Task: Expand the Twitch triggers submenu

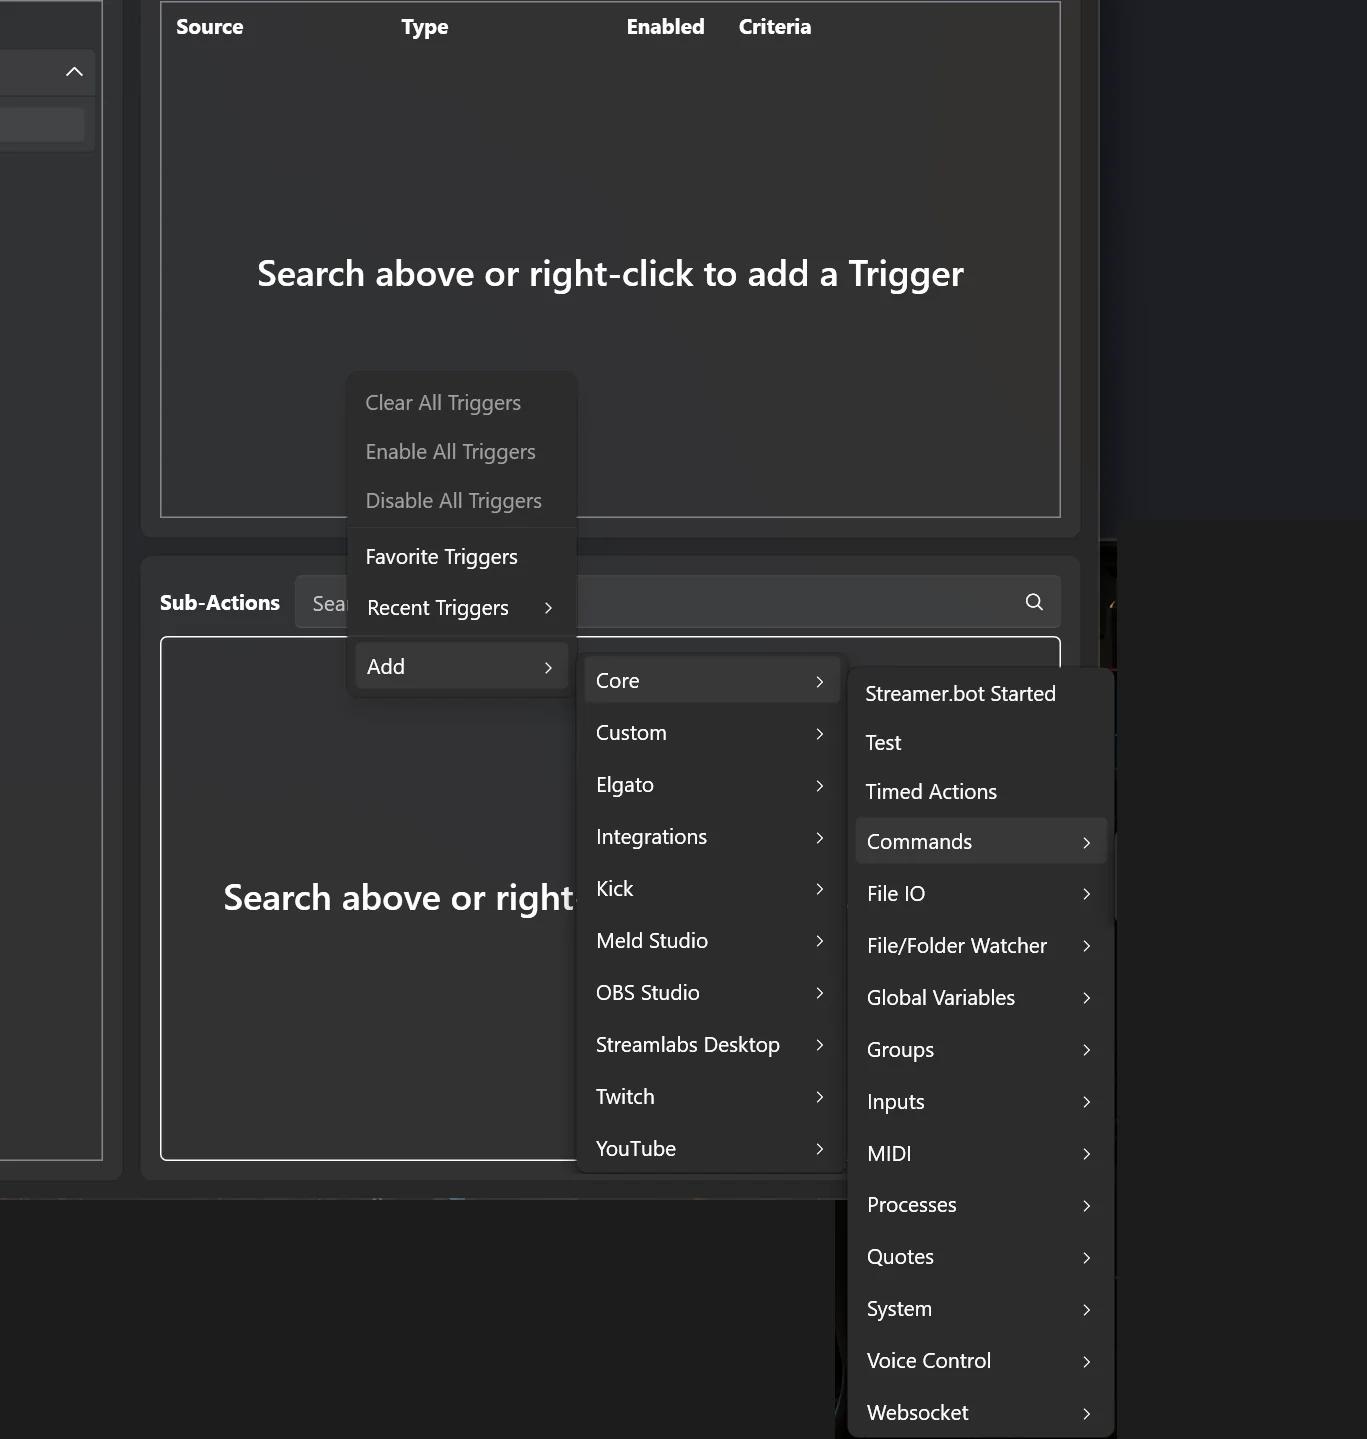Action: [x=711, y=1097]
